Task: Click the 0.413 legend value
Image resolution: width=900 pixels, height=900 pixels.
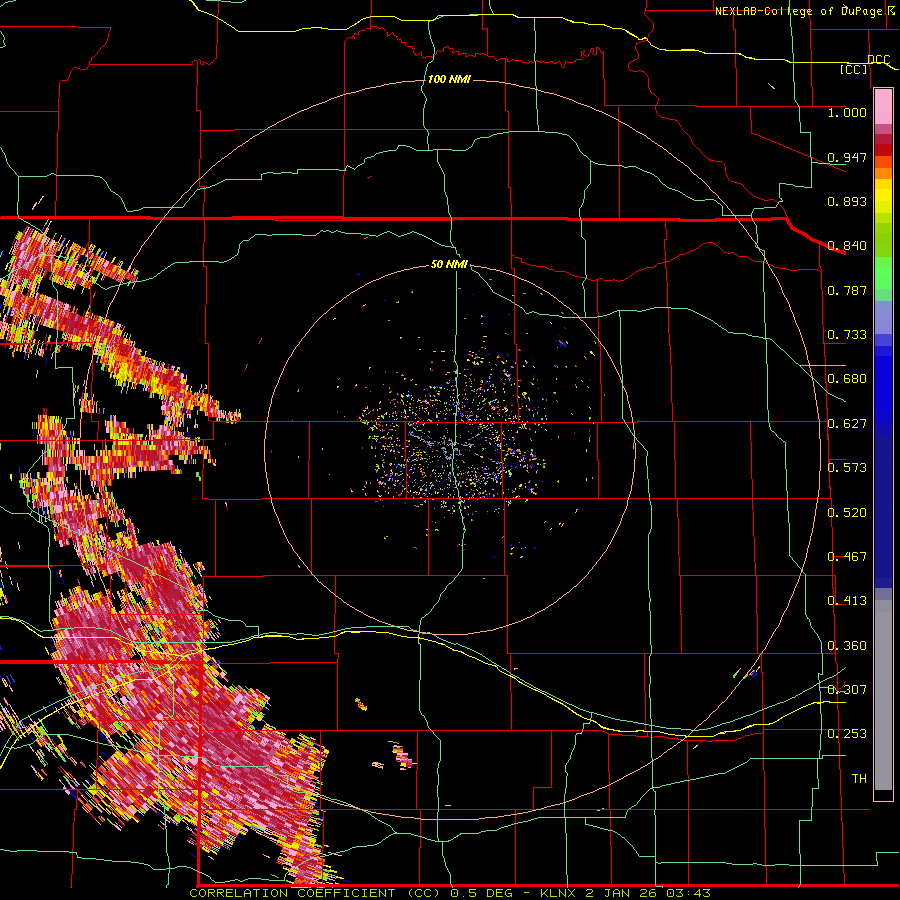Action: [x=847, y=601]
